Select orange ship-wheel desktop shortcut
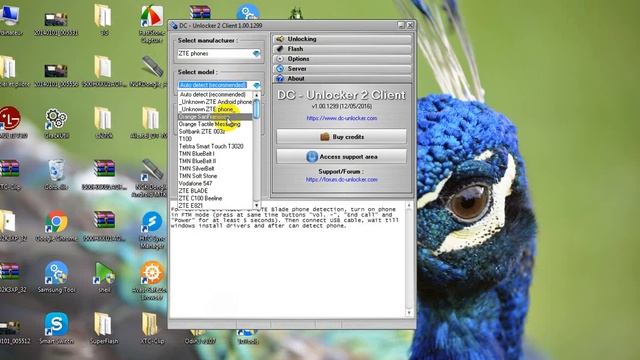 click(152, 281)
